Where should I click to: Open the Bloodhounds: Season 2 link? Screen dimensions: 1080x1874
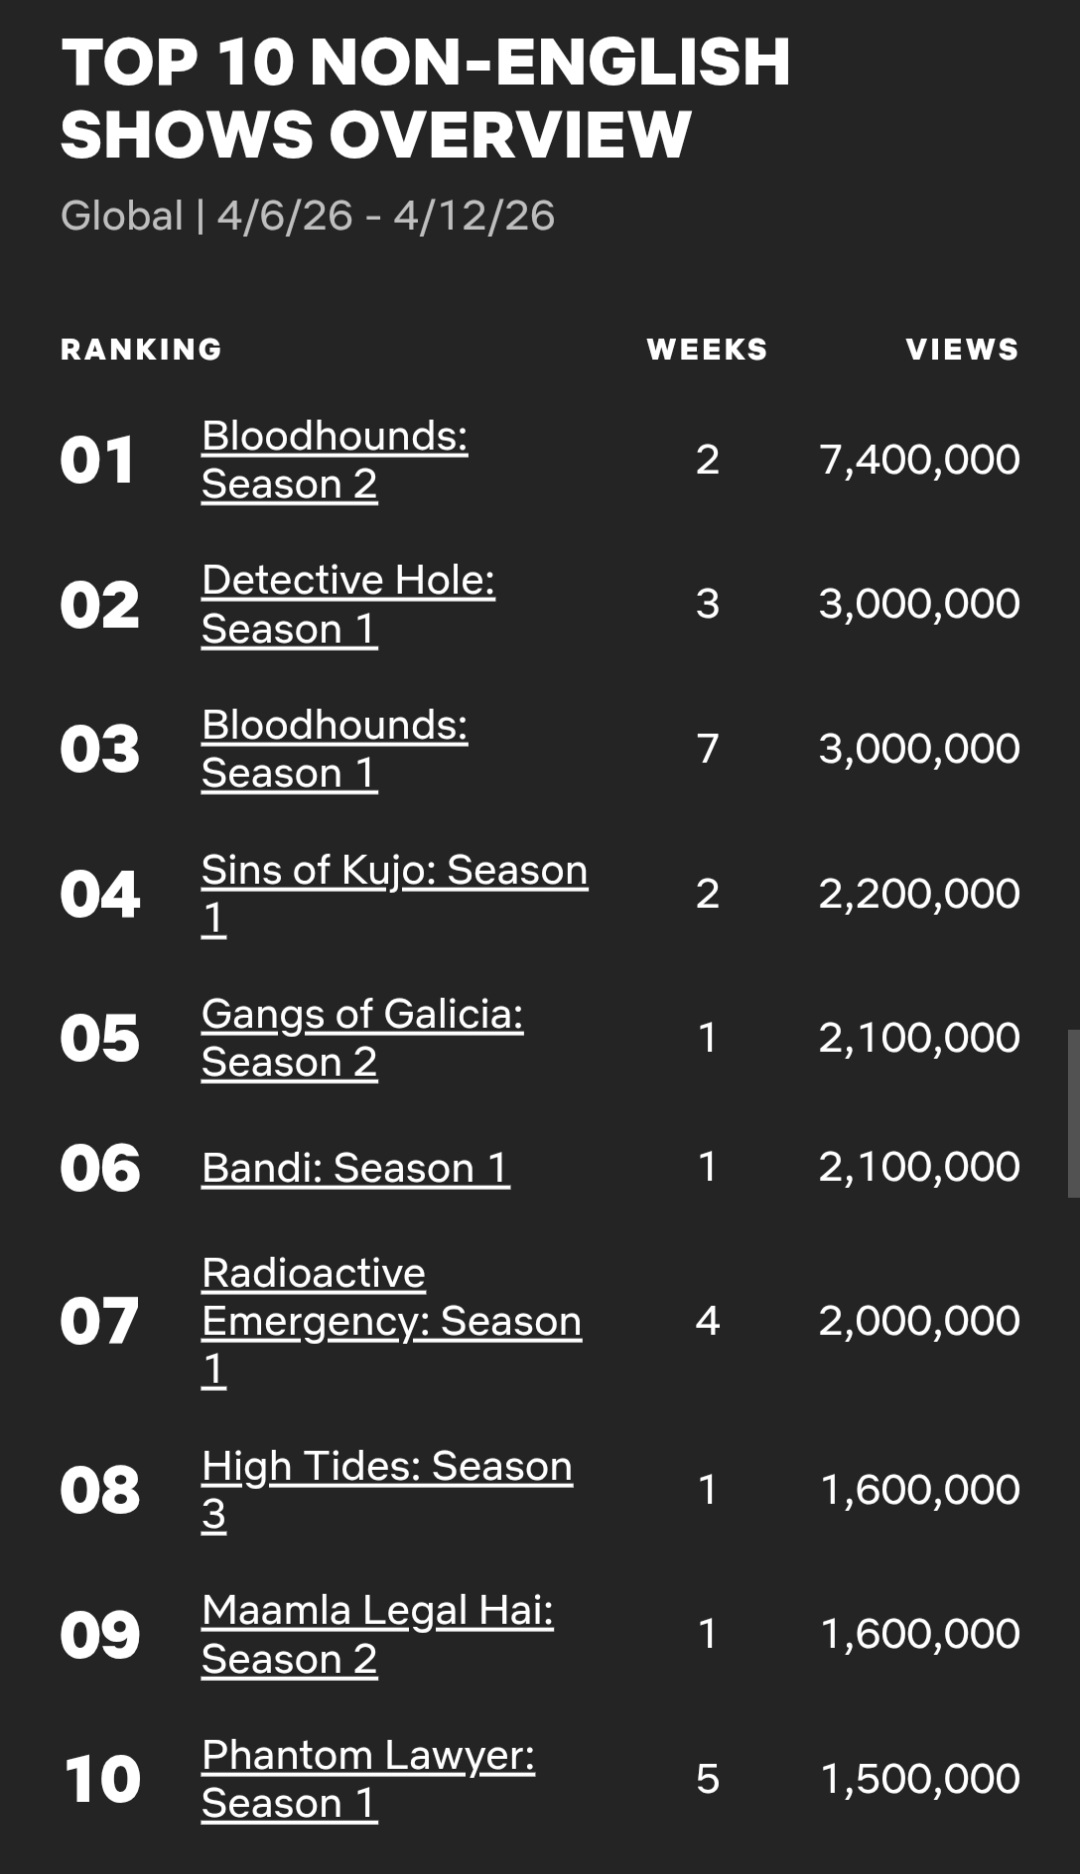[x=334, y=459]
